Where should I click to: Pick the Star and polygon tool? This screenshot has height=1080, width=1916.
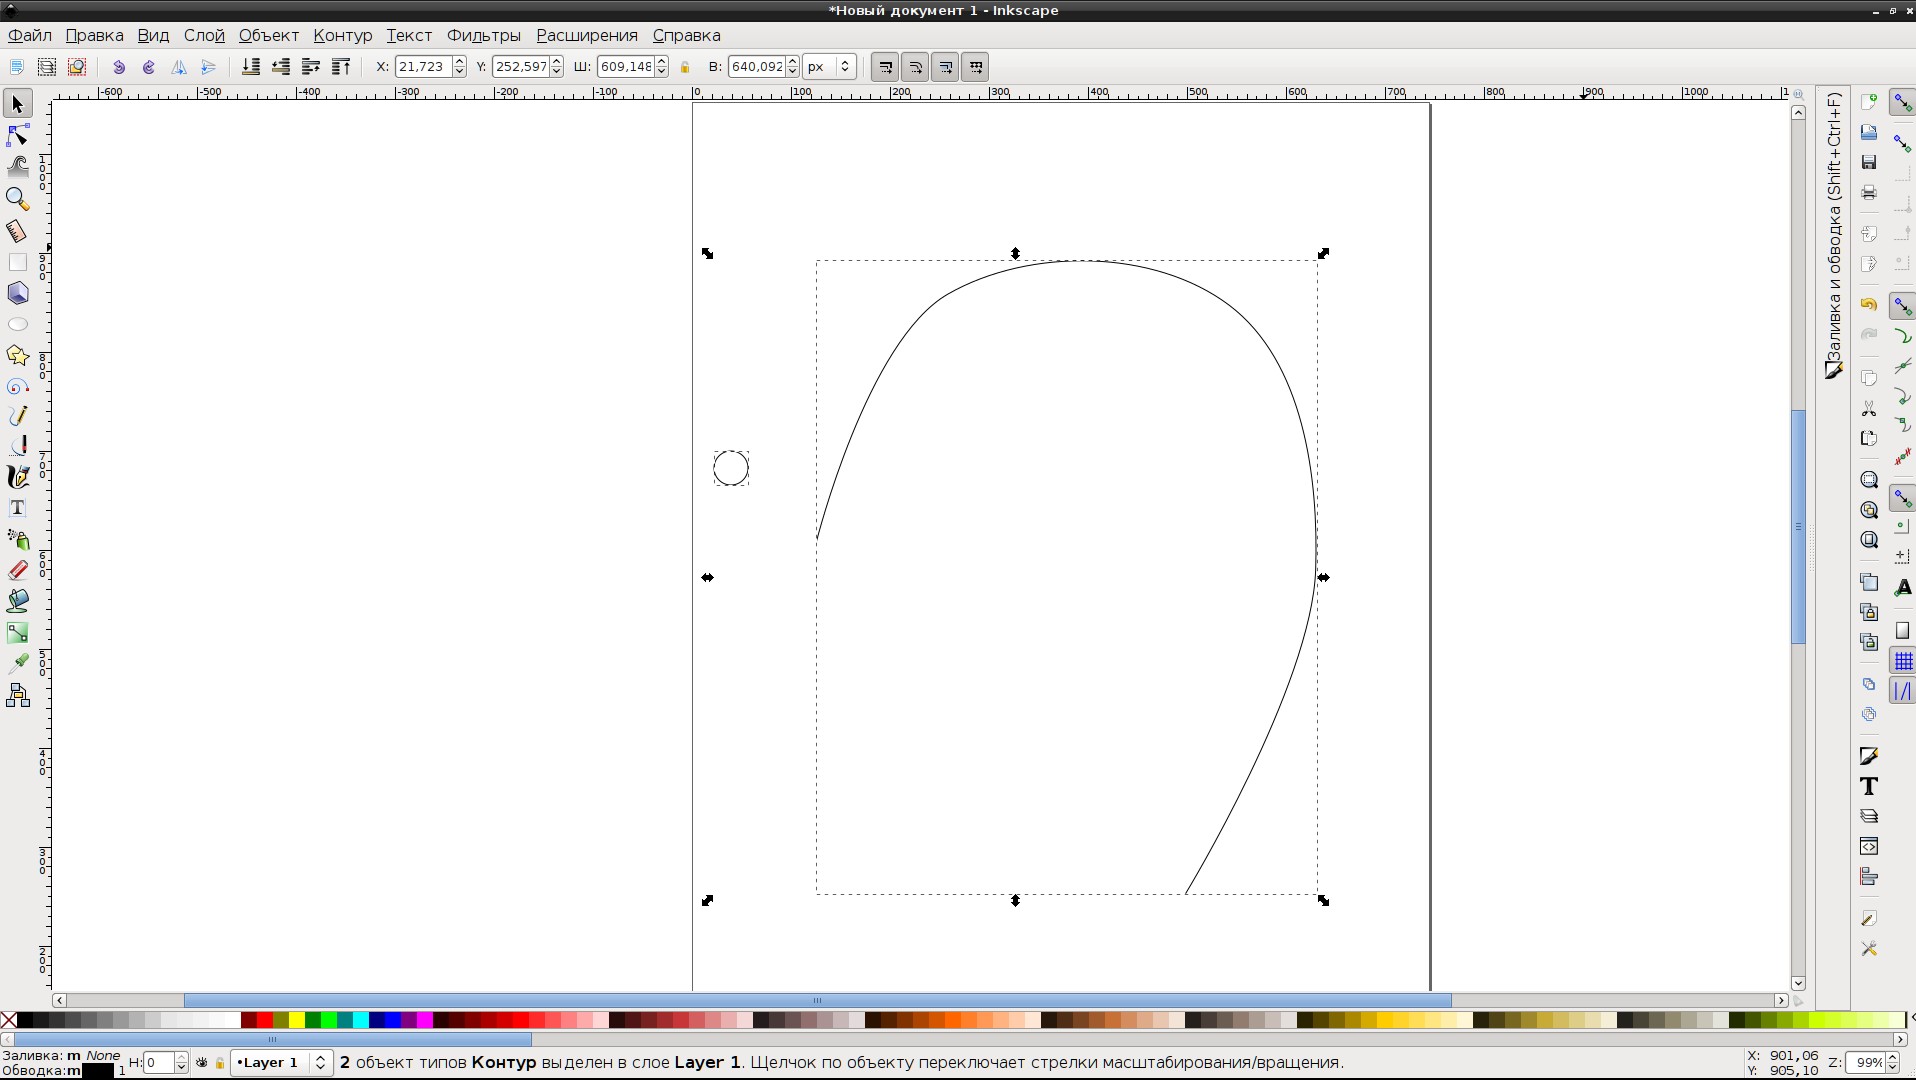(18, 356)
